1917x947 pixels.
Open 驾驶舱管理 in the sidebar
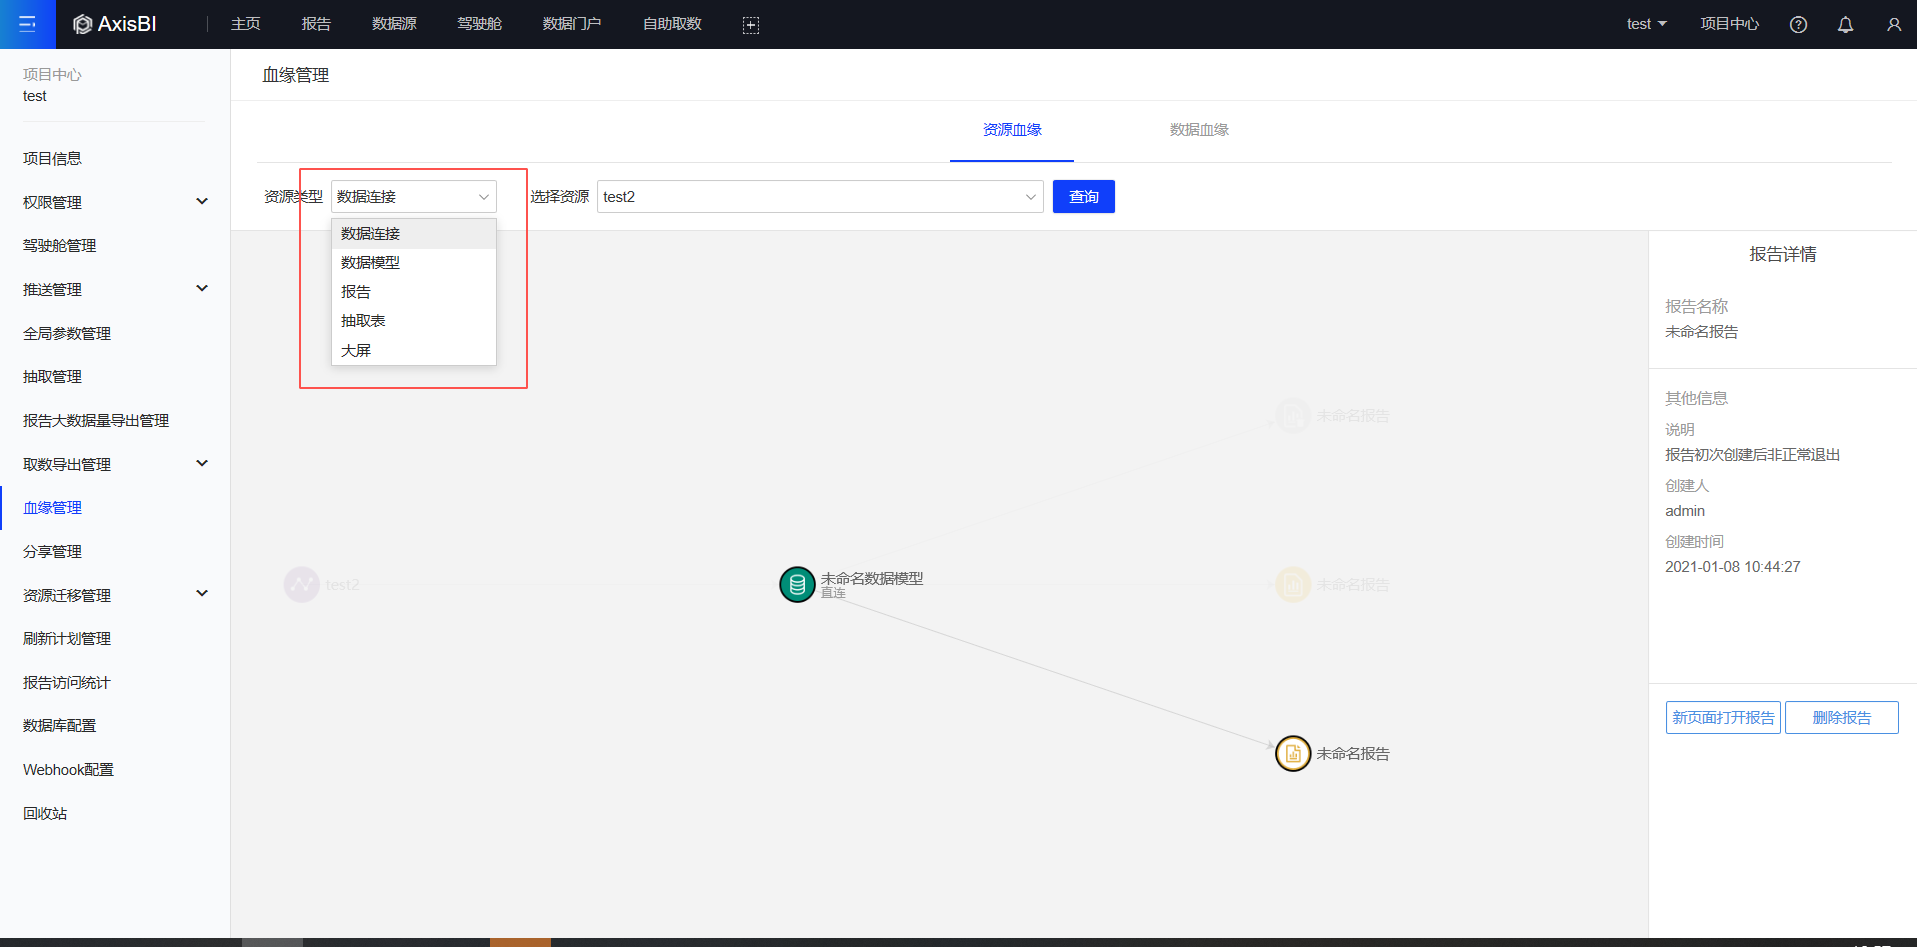60,245
